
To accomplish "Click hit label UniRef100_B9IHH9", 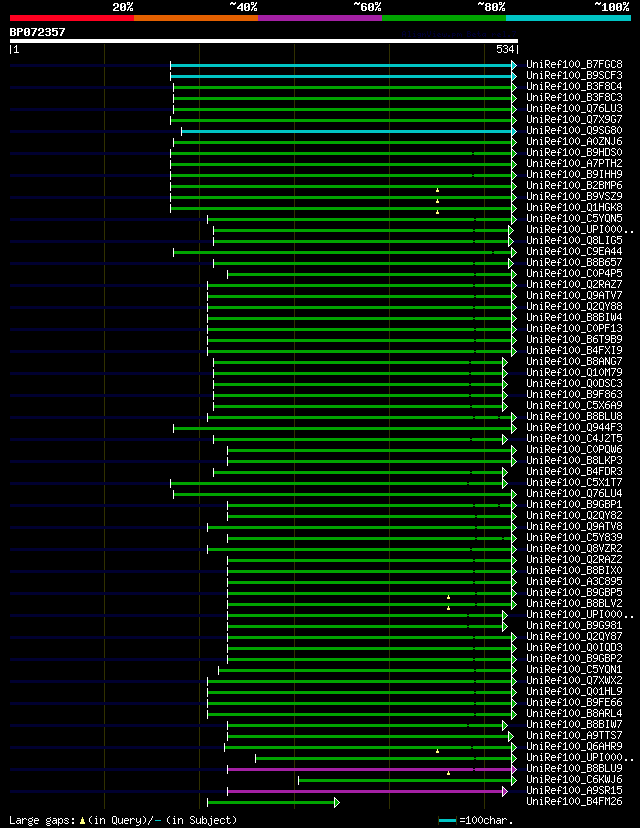I will [x=574, y=174].
